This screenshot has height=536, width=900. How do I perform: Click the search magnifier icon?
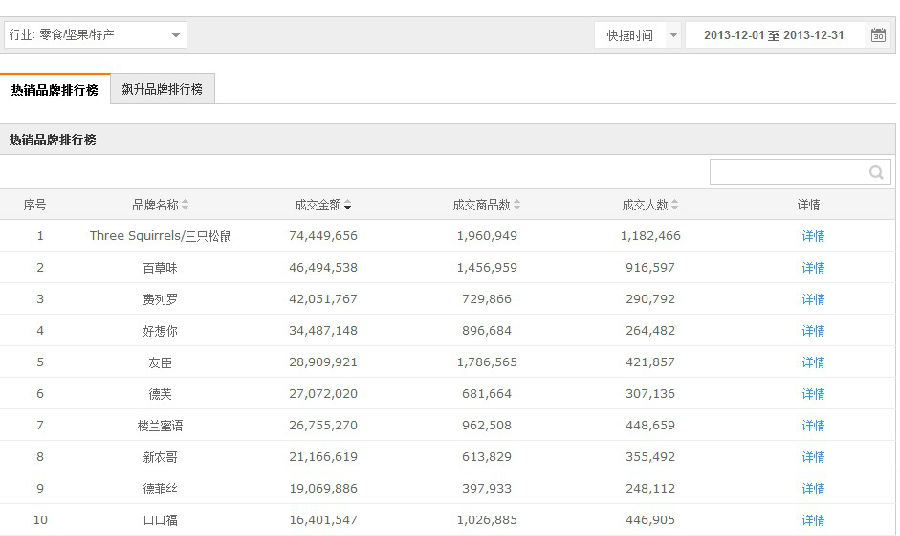click(876, 172)
